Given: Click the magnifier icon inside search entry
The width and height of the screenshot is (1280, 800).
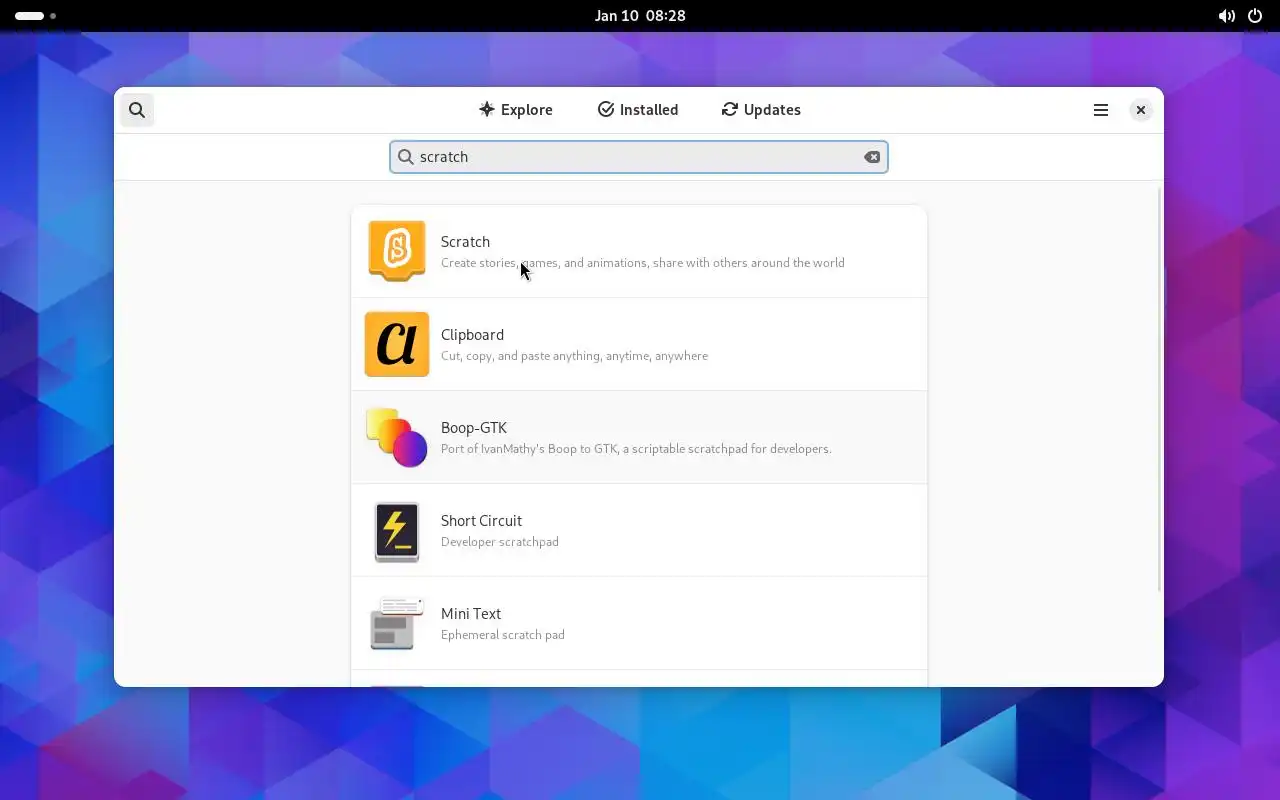Looking at the screenshot, I should coord(405,157).
